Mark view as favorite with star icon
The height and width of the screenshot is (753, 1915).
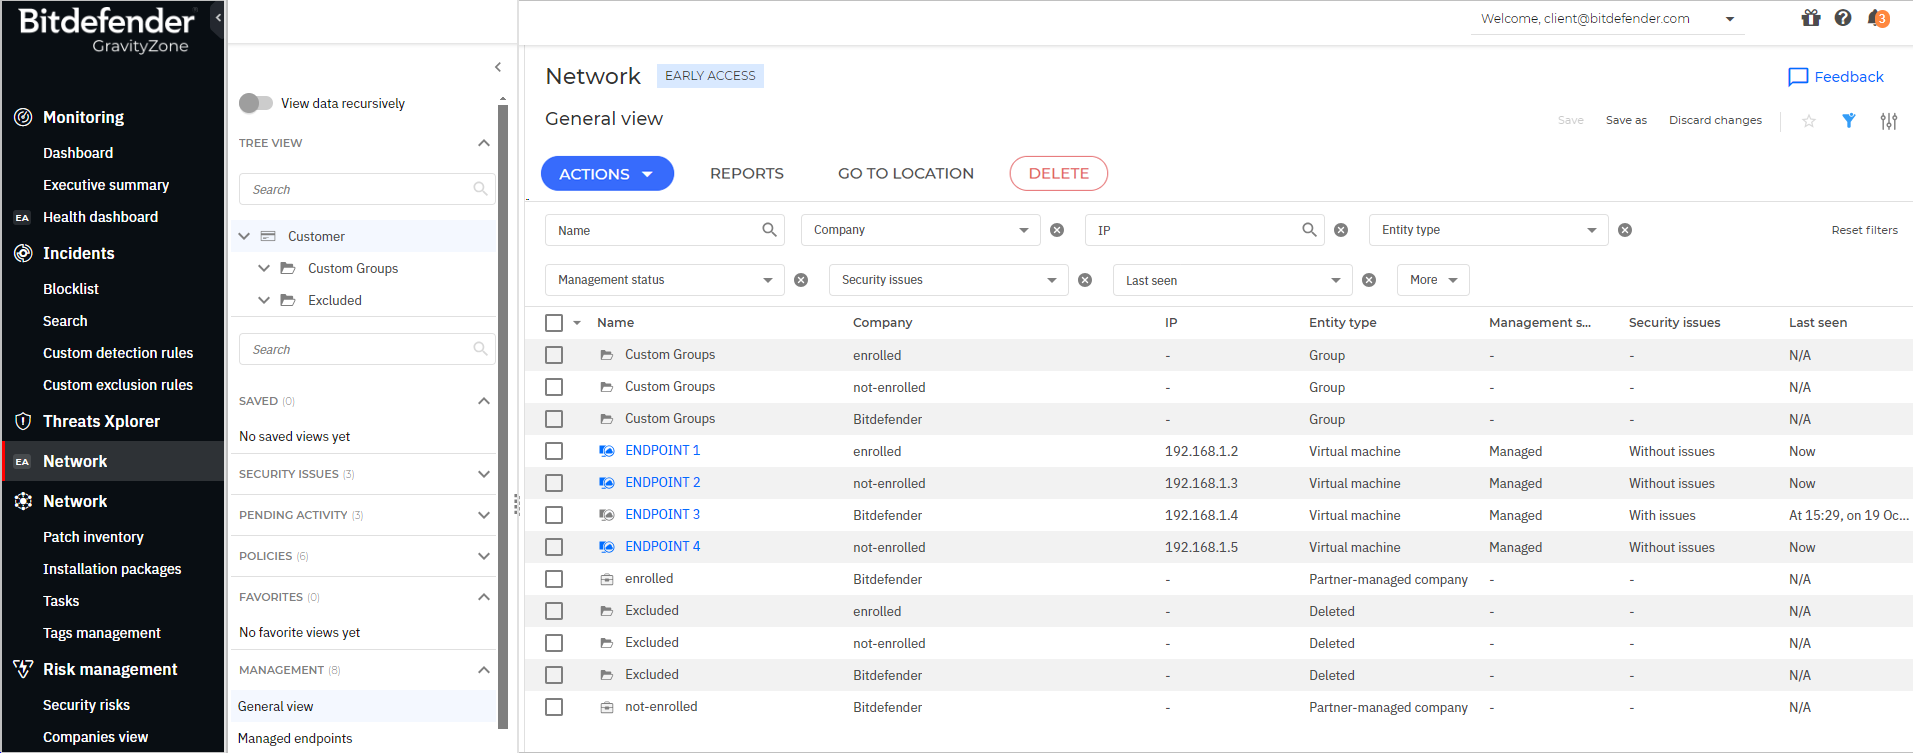(1809, 121)
